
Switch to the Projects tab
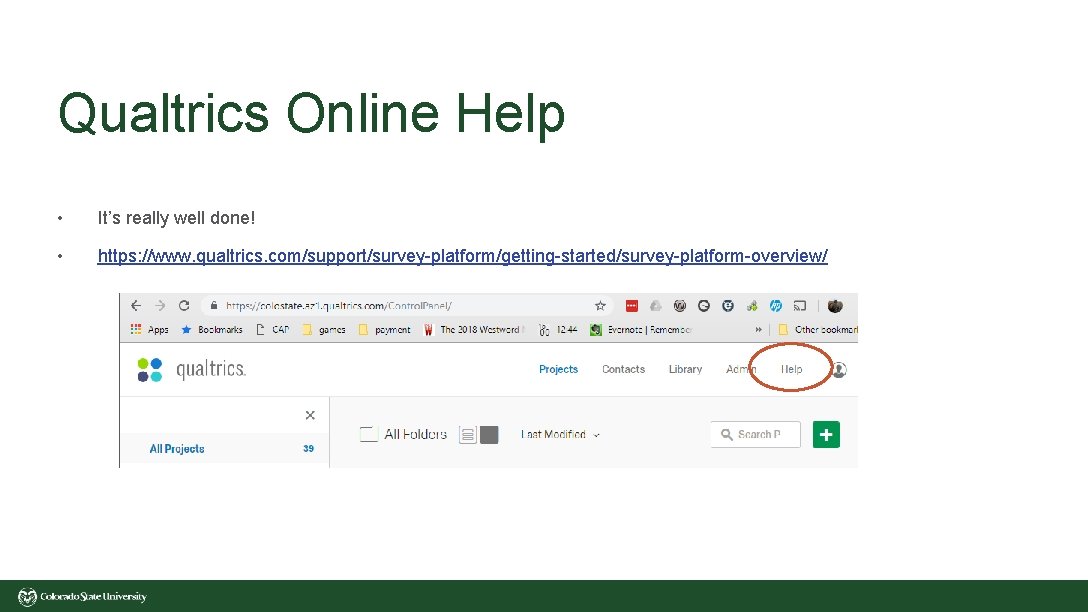click(559, 369)
